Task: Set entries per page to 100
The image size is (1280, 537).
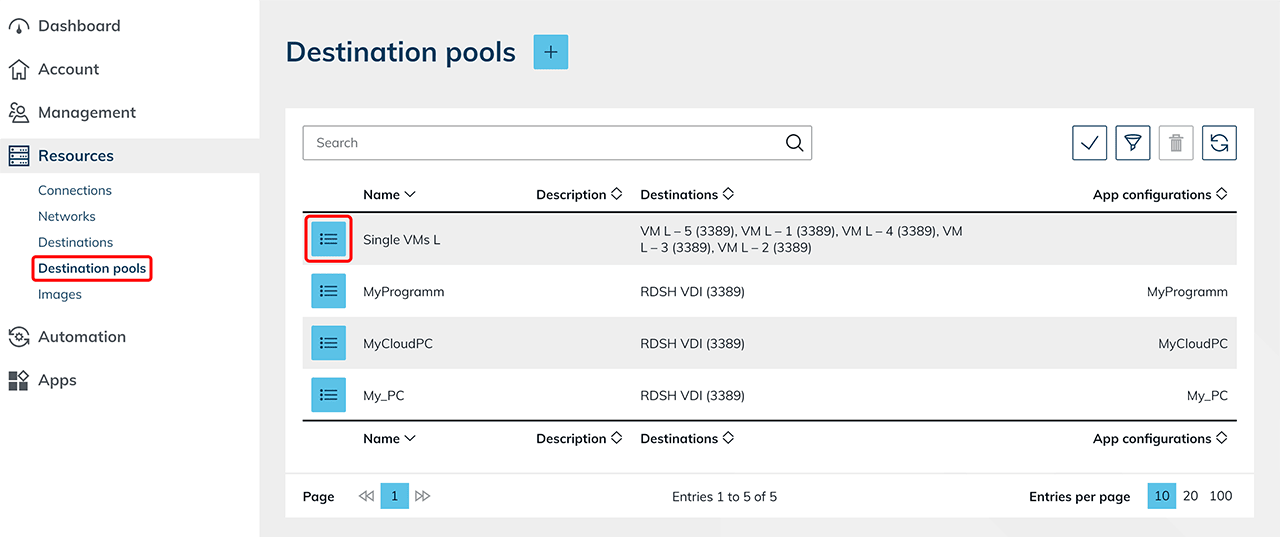Action: point(1220,496)
